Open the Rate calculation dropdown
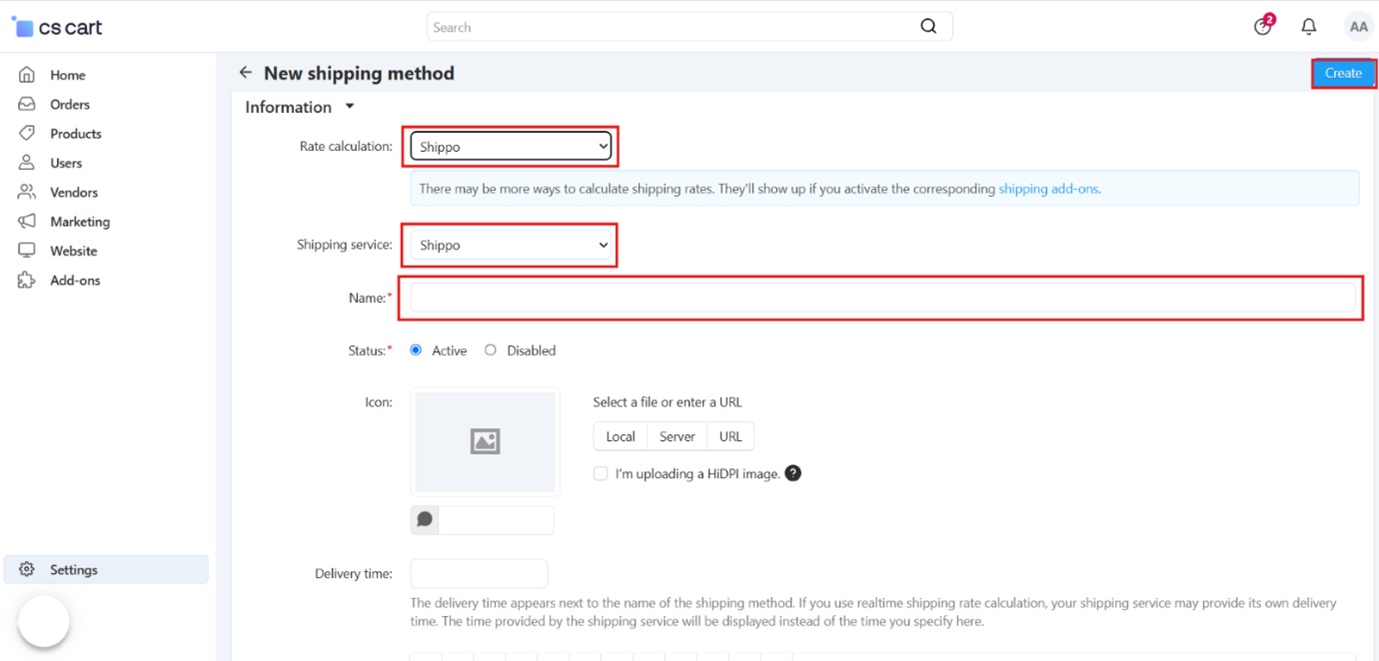 [x=511, y=147]
